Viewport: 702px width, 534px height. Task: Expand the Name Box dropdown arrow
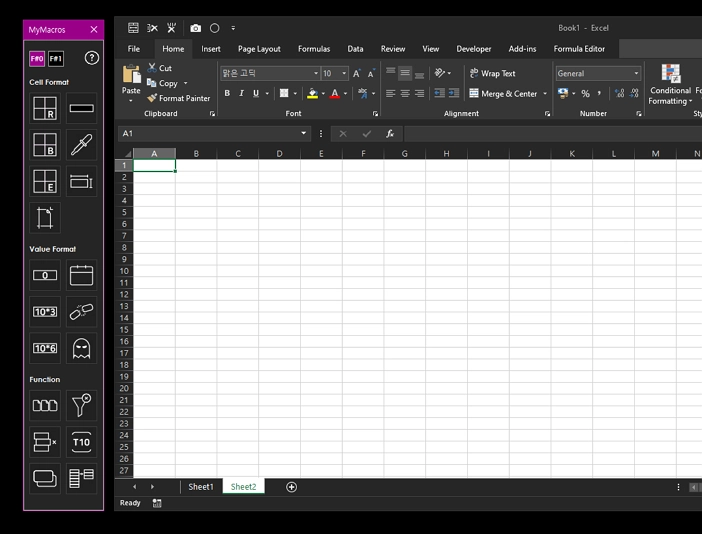click(x=304, y=133)
